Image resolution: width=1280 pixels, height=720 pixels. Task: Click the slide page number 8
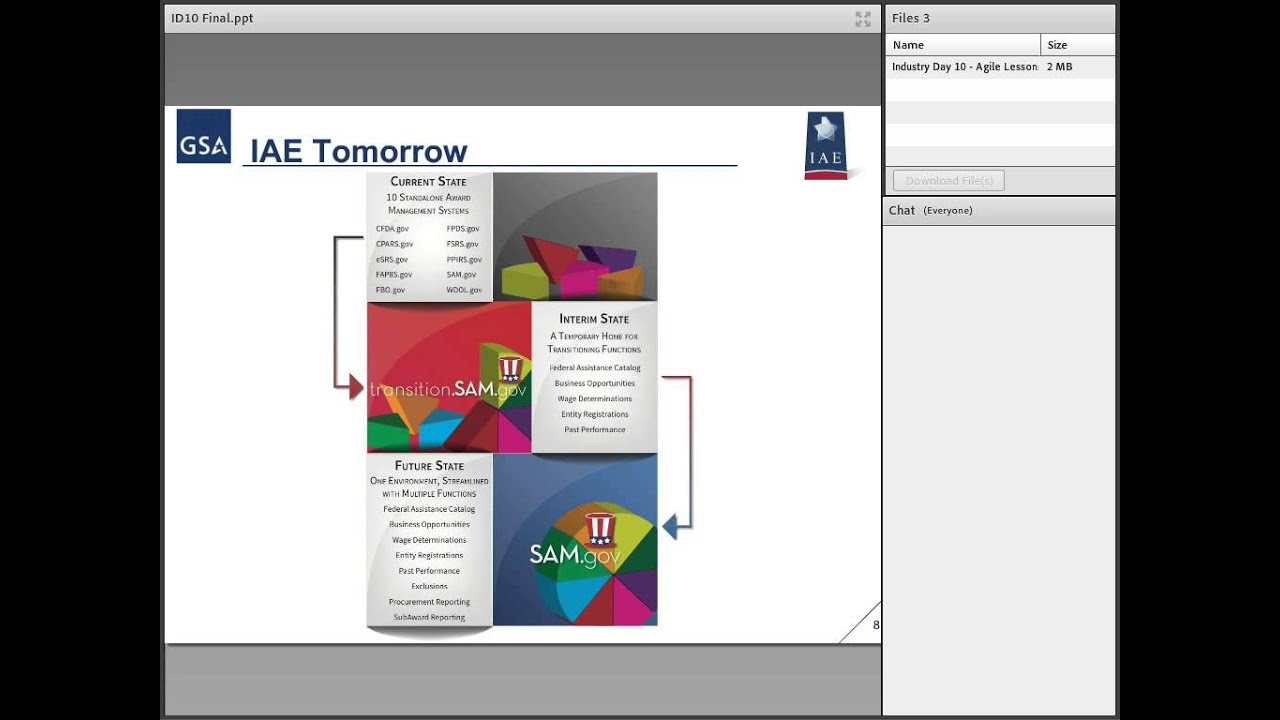(876, 626)
